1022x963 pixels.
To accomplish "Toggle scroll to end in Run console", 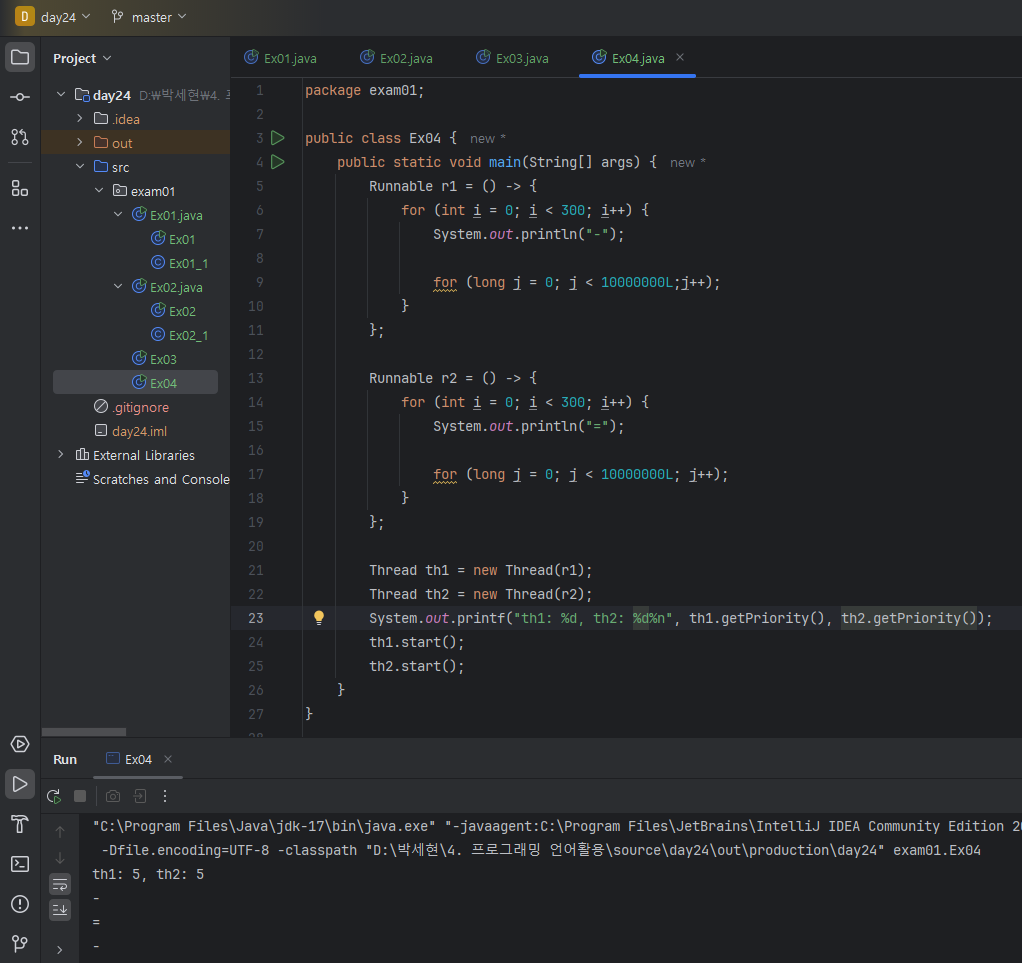I will tap(61, 909).
